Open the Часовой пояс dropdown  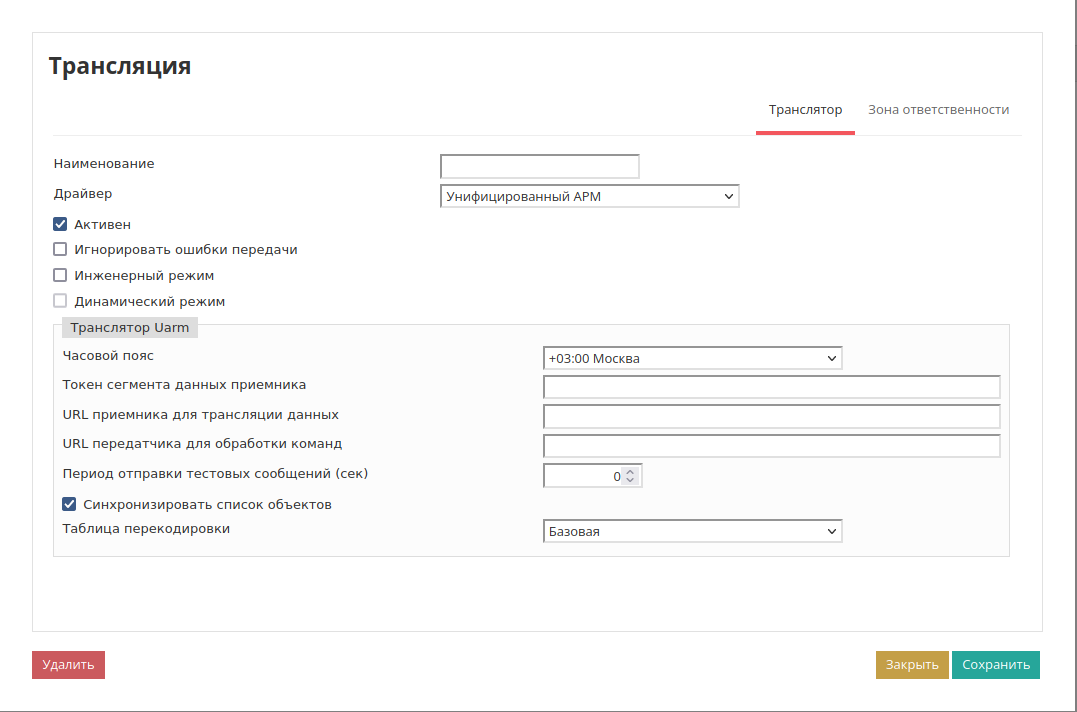[x=692, y=358]
